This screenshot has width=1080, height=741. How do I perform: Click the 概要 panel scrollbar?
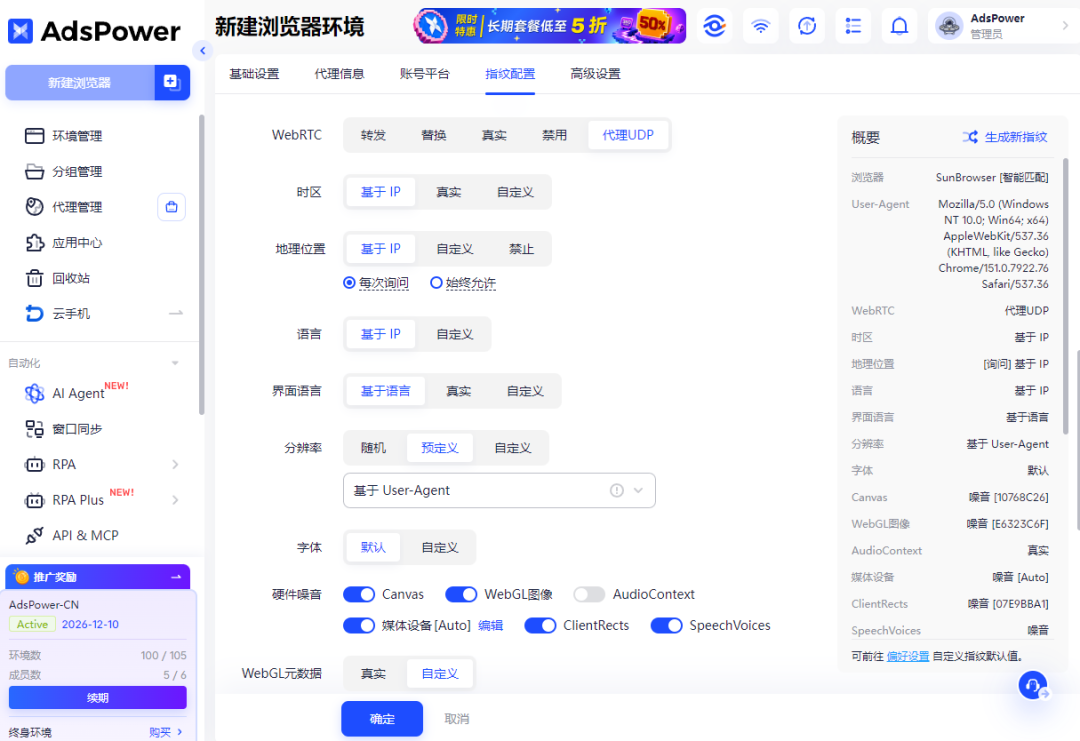point(1066,296)
